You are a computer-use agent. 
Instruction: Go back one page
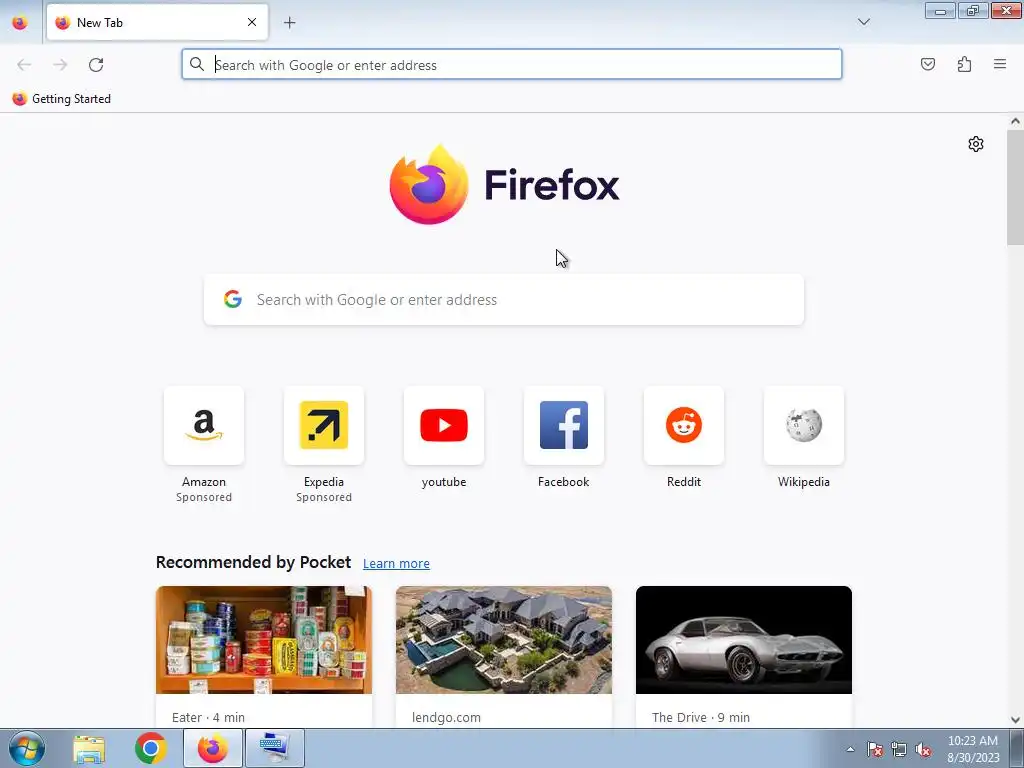(24, 65)
